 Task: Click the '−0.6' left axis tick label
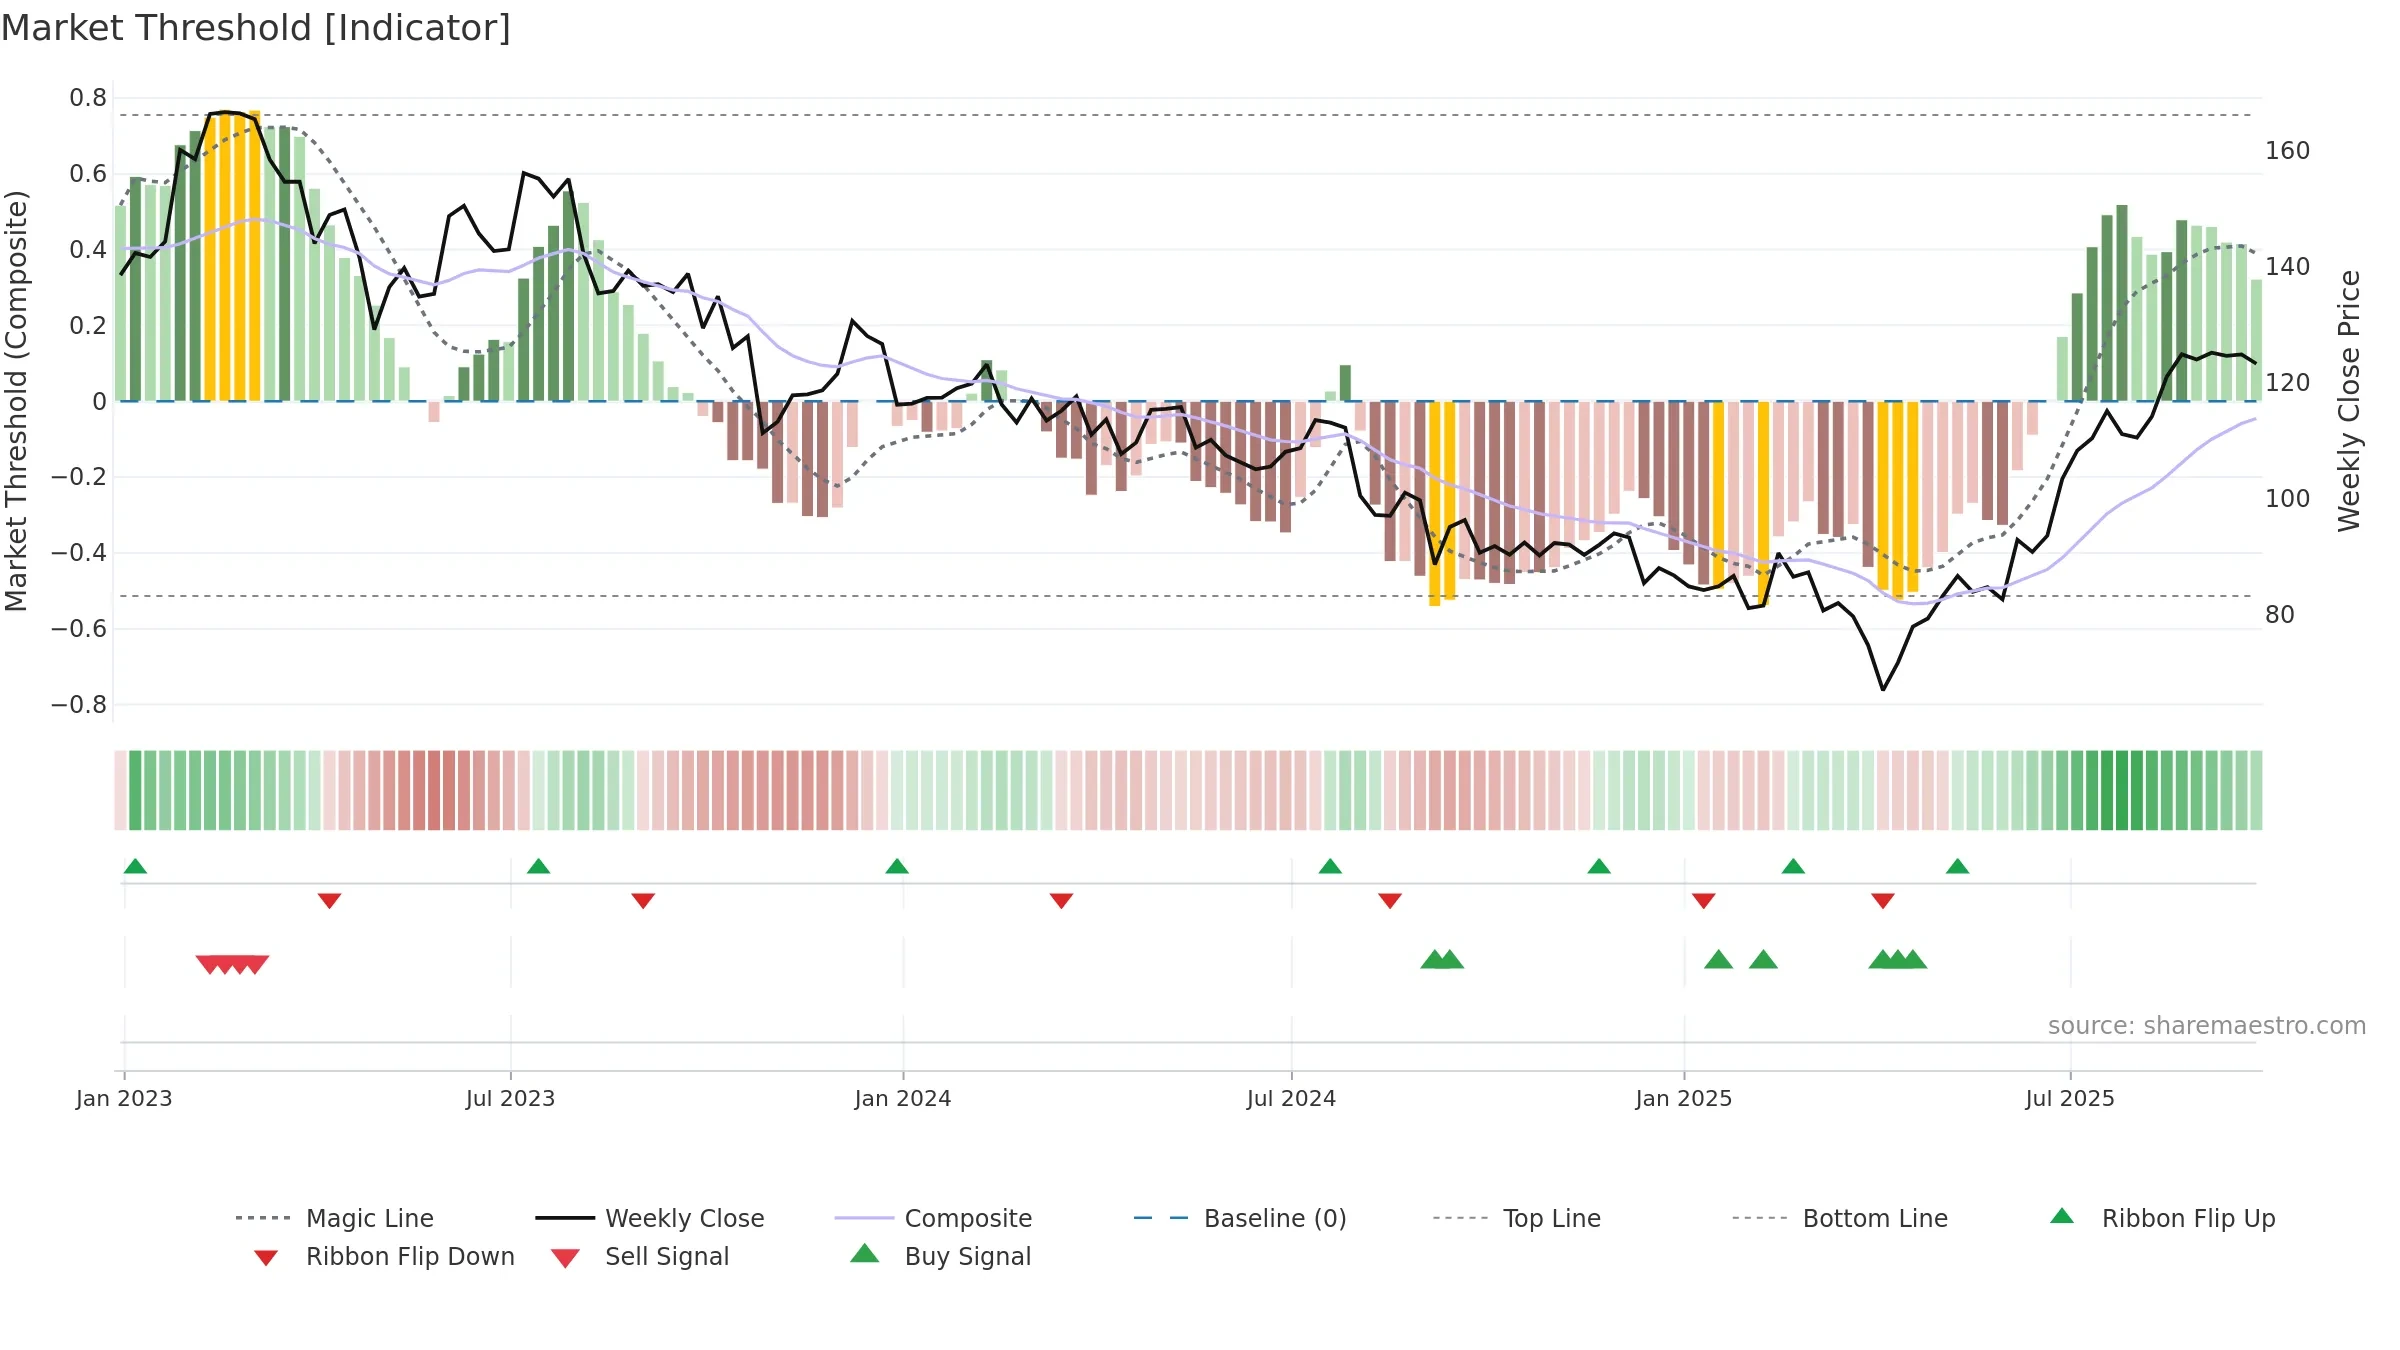[79, 629]
